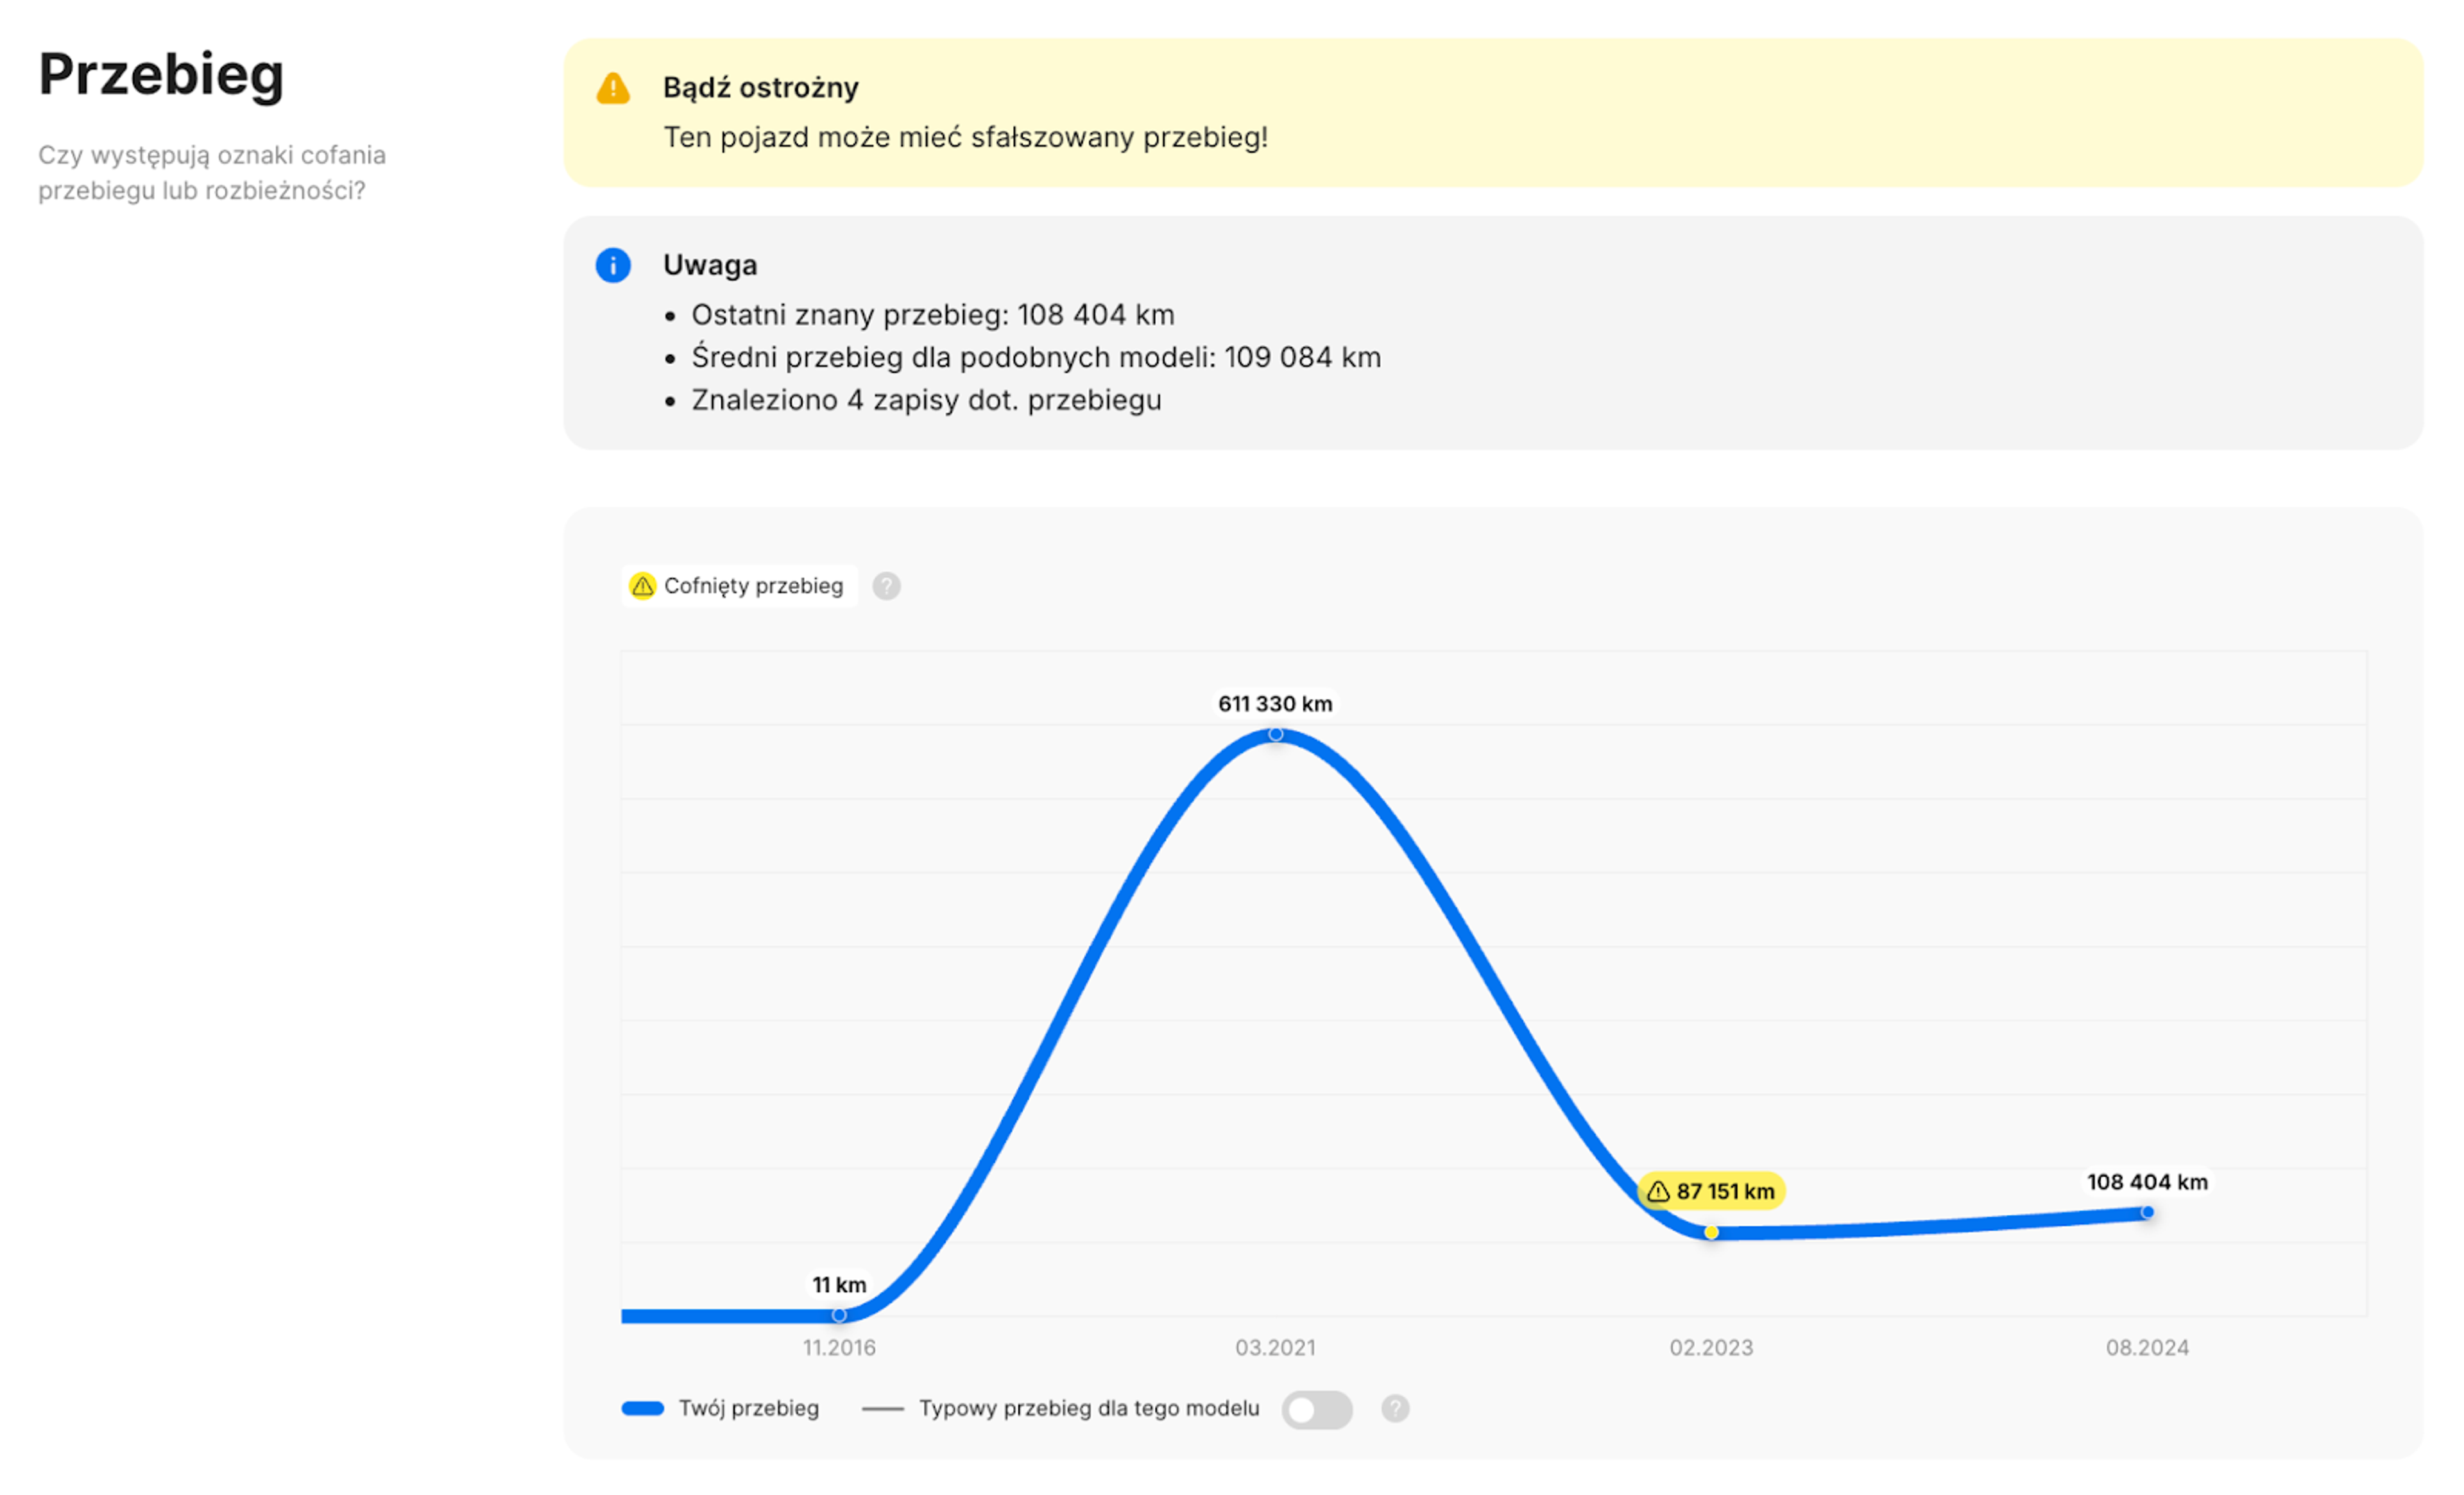
Task: Click the blue Twój przebieg legend swatch
Action: point(643,1409)
